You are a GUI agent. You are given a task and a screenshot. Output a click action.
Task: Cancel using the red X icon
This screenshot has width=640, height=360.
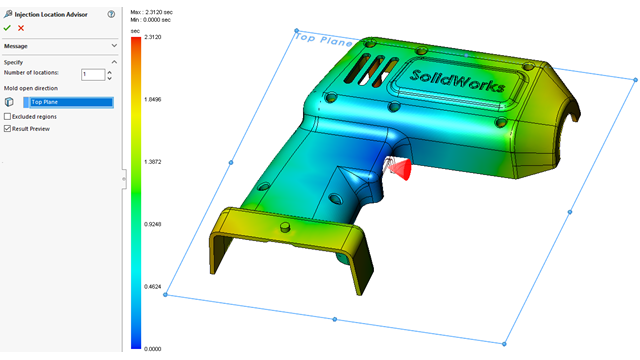pos(21,28)
